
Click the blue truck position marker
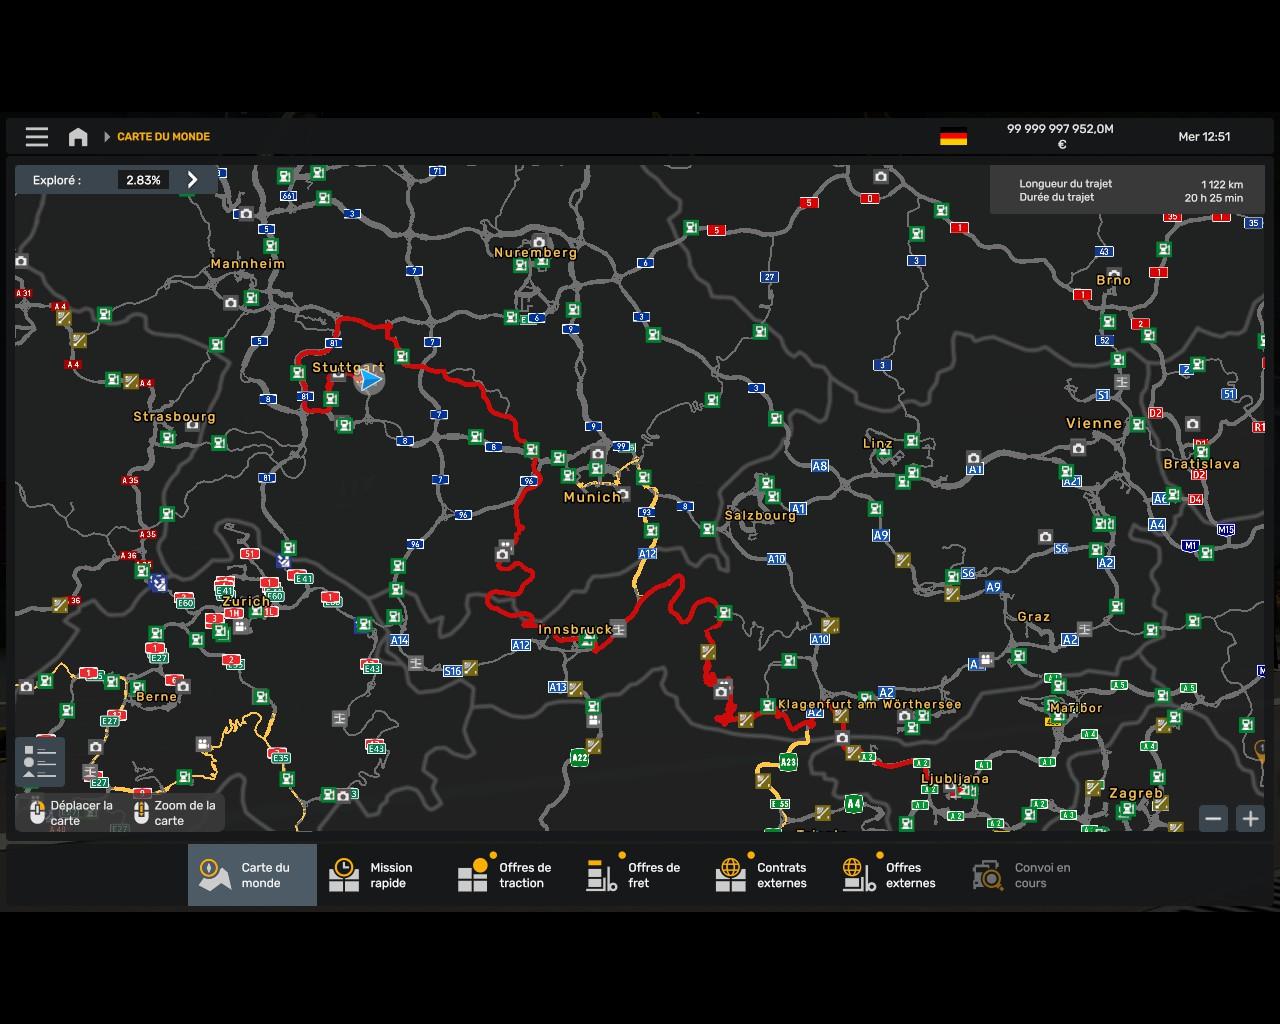point(371,380)
